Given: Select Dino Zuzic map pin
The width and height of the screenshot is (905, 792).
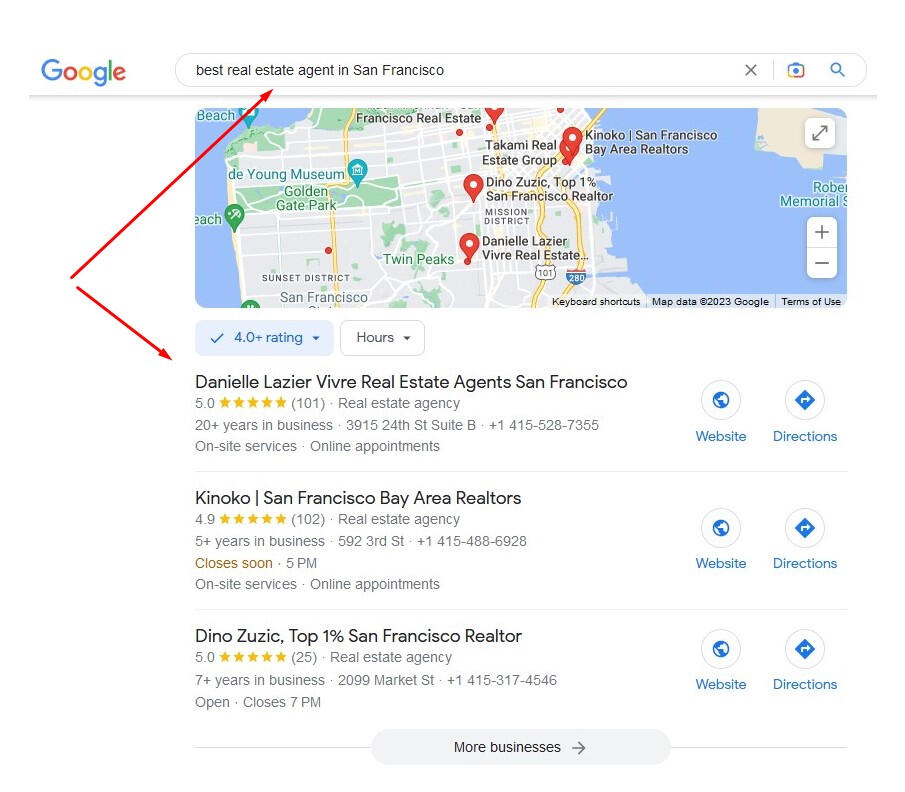Looking at the screenshot, I should click(473, 188).
